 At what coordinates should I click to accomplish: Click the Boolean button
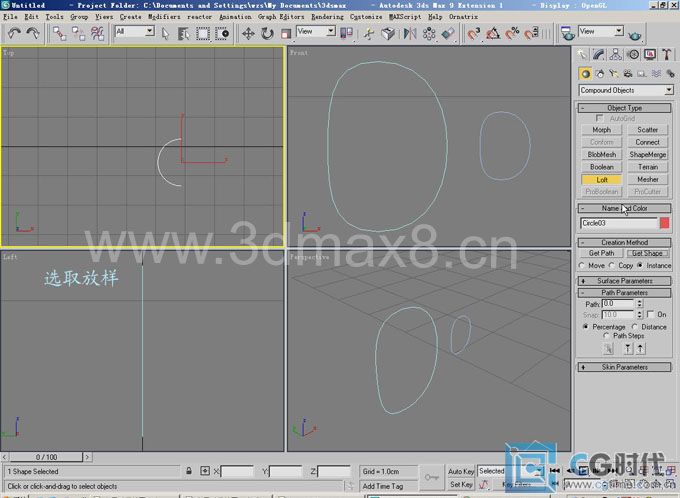coord(602,167)
